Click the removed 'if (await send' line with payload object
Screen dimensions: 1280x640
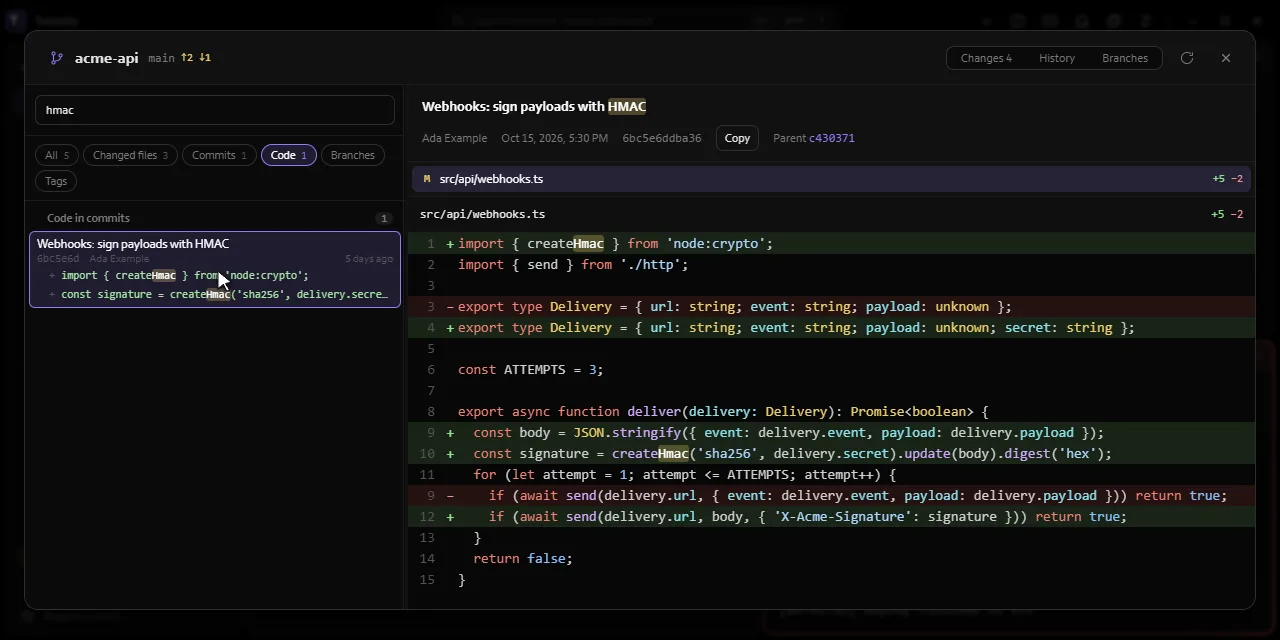coord(832,495)
